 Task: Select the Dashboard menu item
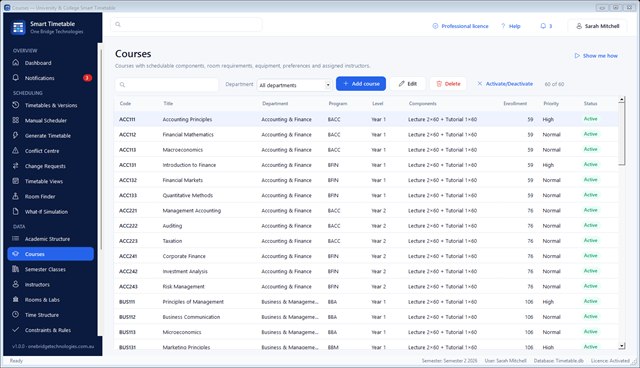[51, 62]
